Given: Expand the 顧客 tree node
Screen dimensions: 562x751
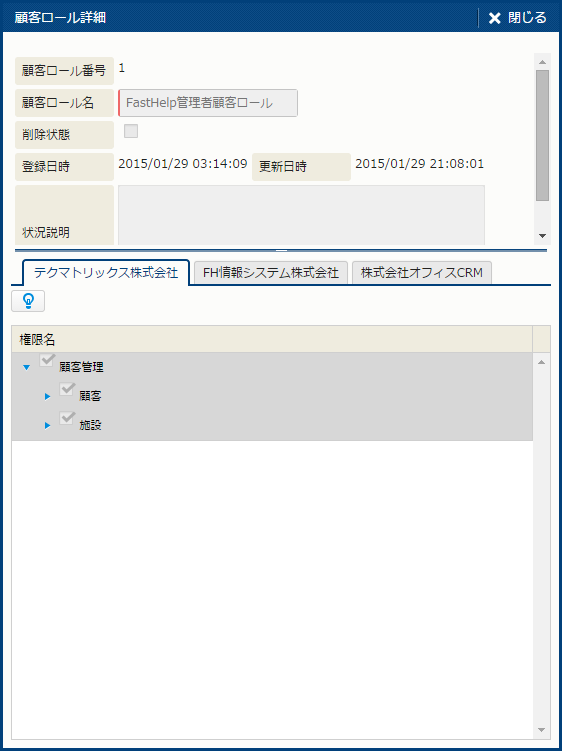Looking at the screenshot, I should 47,397.
